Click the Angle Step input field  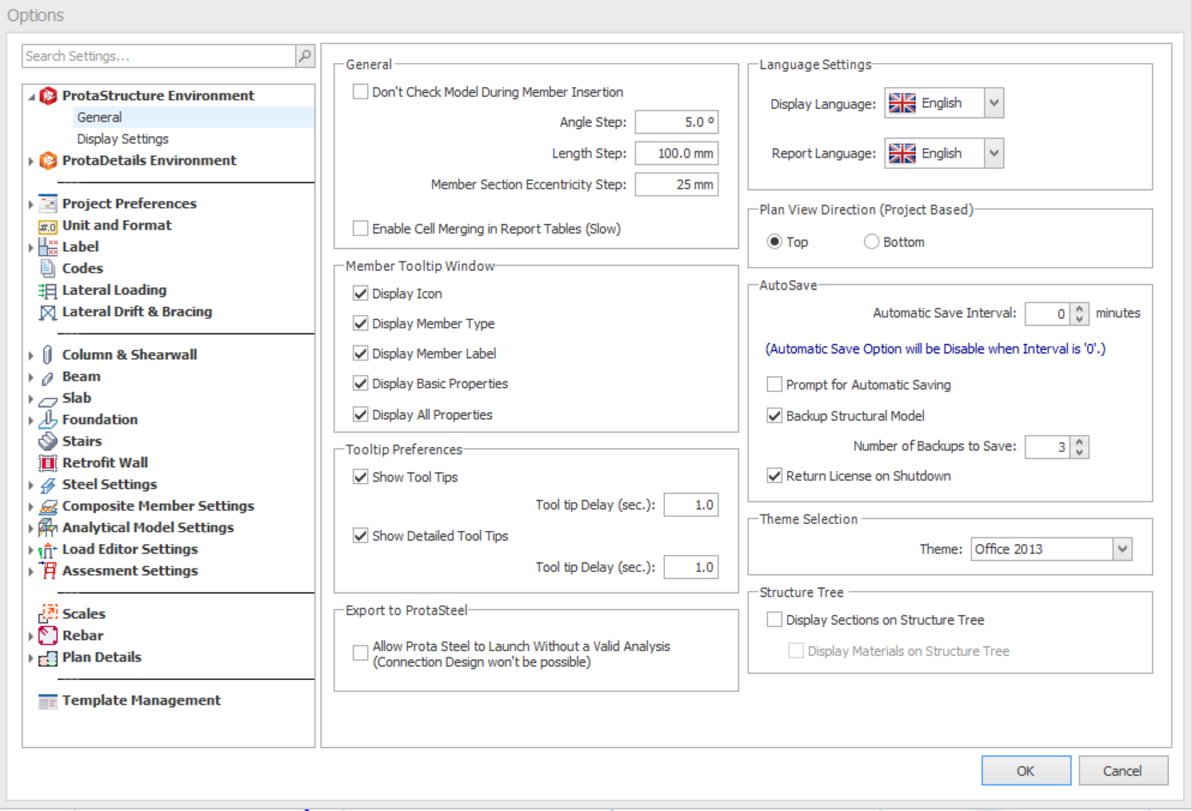(676, 123)
